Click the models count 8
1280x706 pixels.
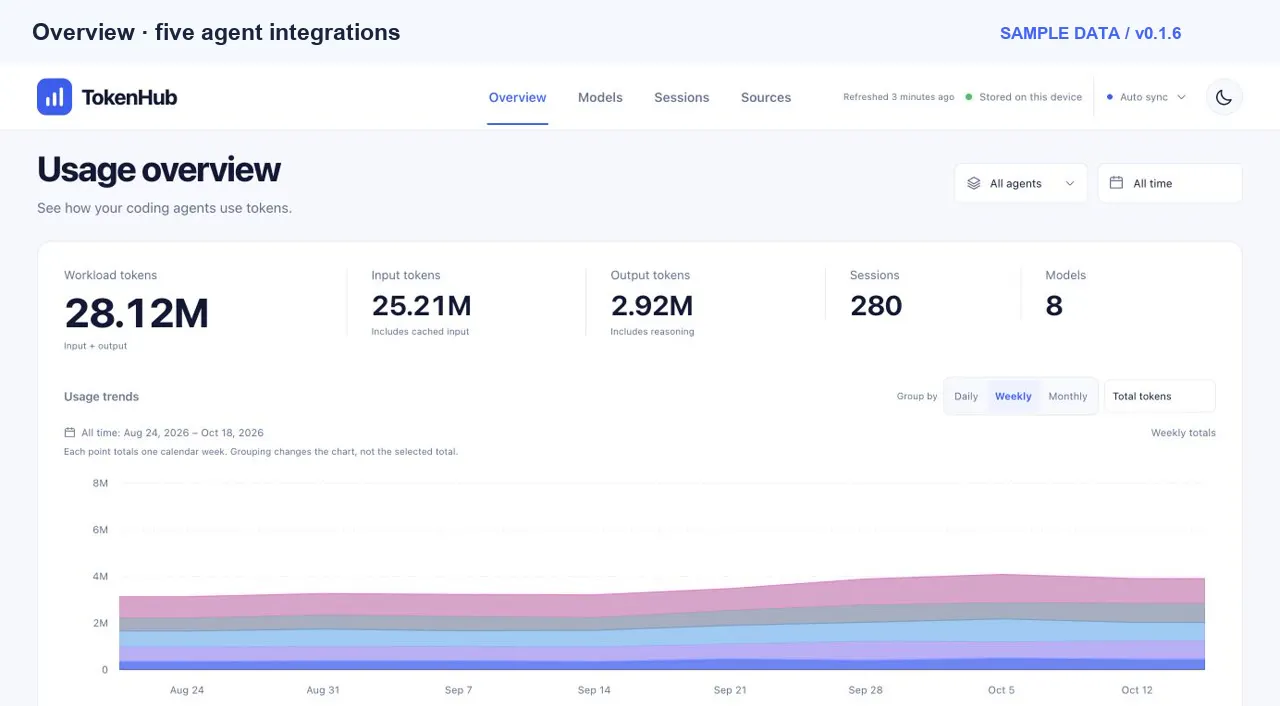(x=1054, y=306)
